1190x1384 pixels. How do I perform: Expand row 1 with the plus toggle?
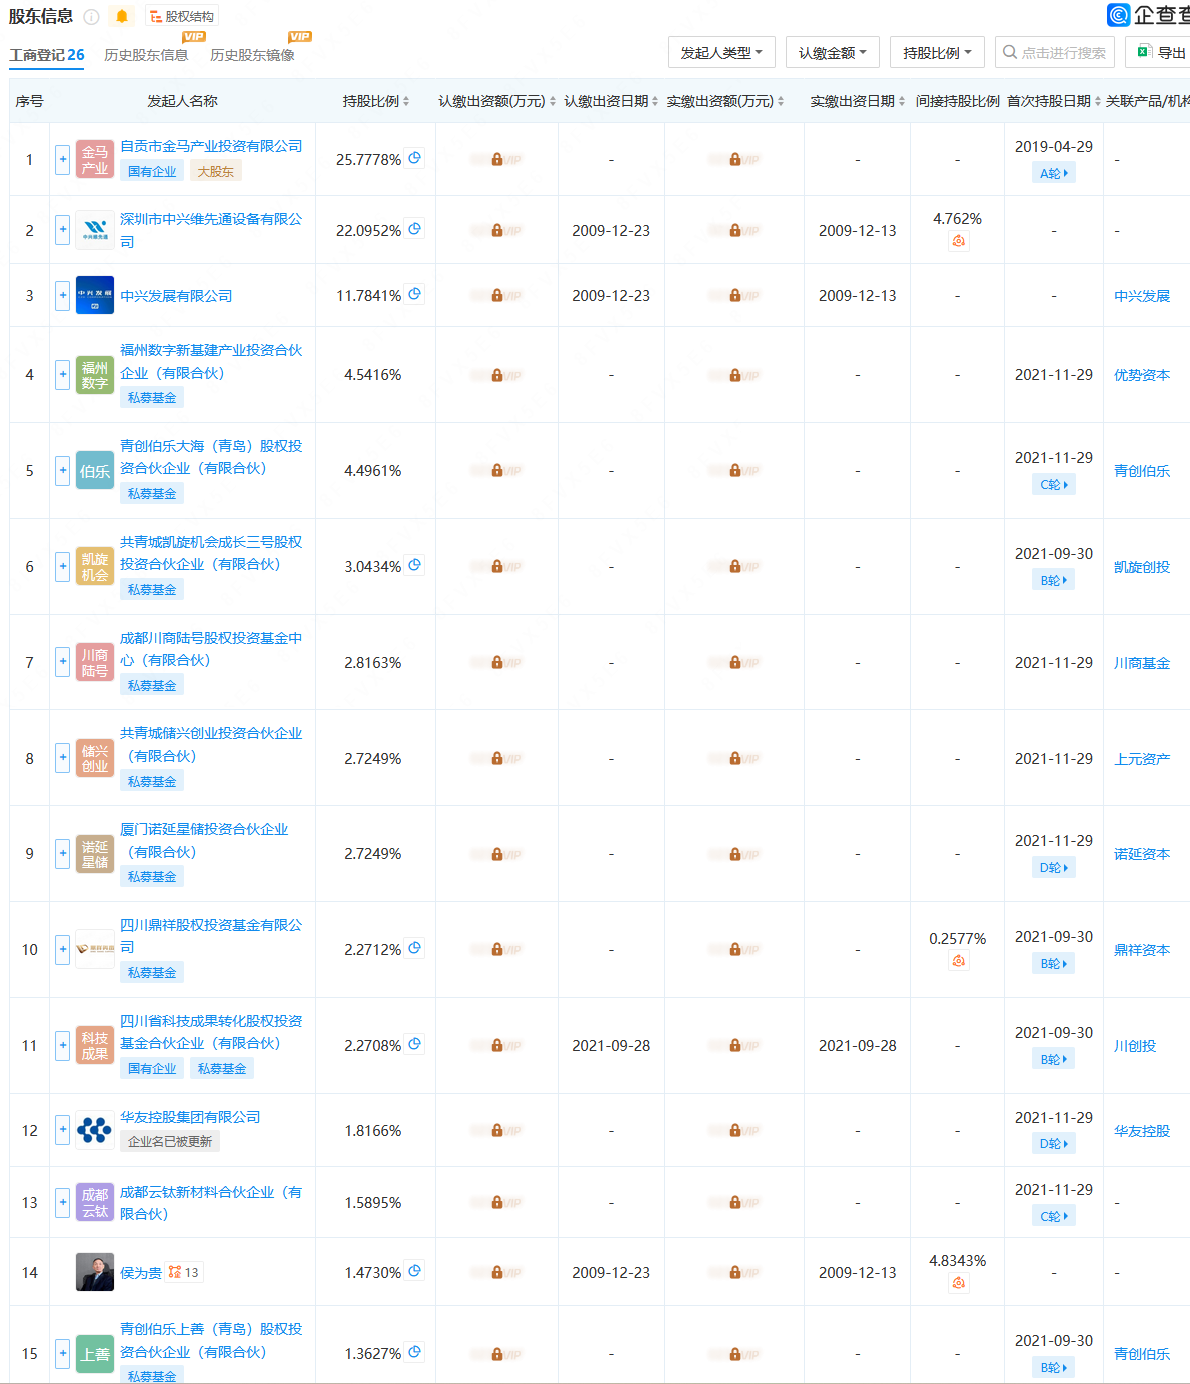(62, 159)
